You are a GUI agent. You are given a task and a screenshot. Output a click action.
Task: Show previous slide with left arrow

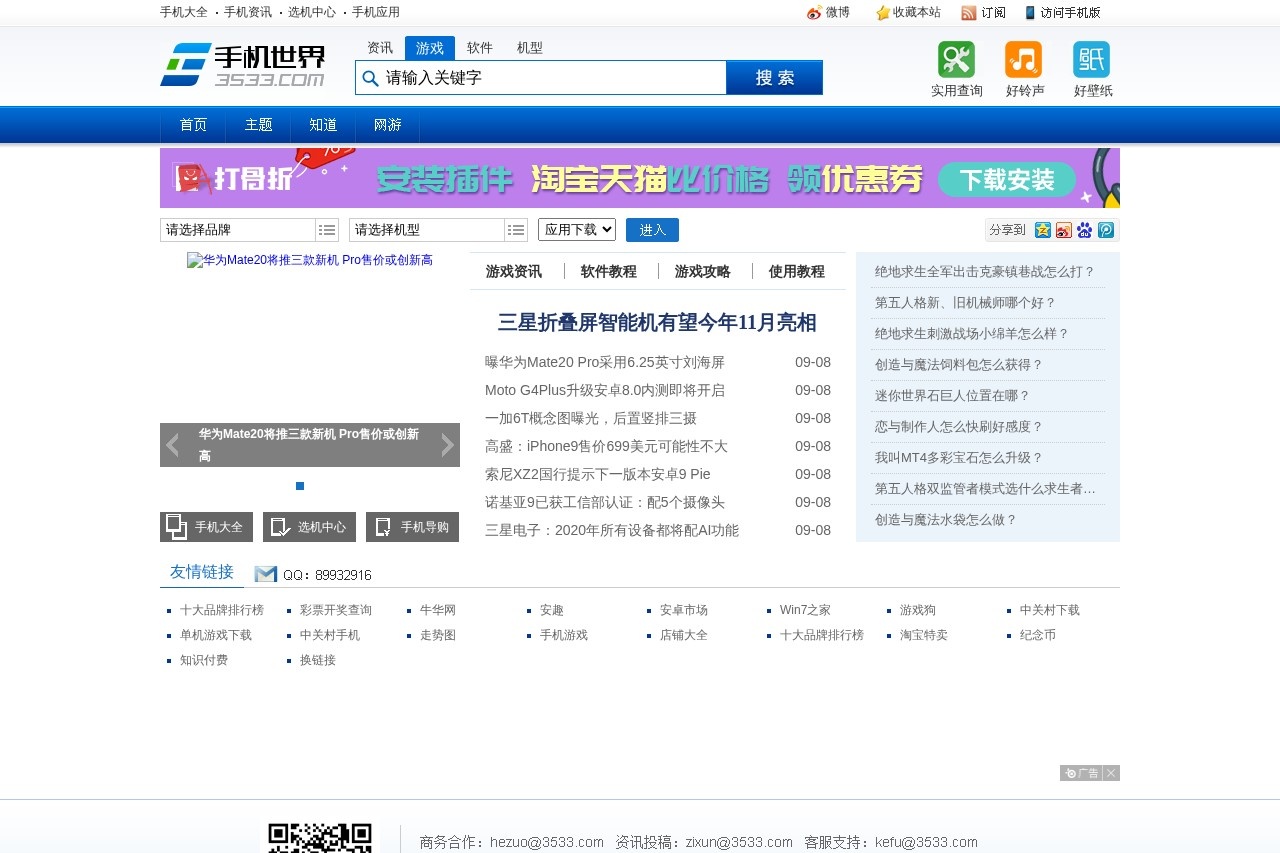pos(172,445)
